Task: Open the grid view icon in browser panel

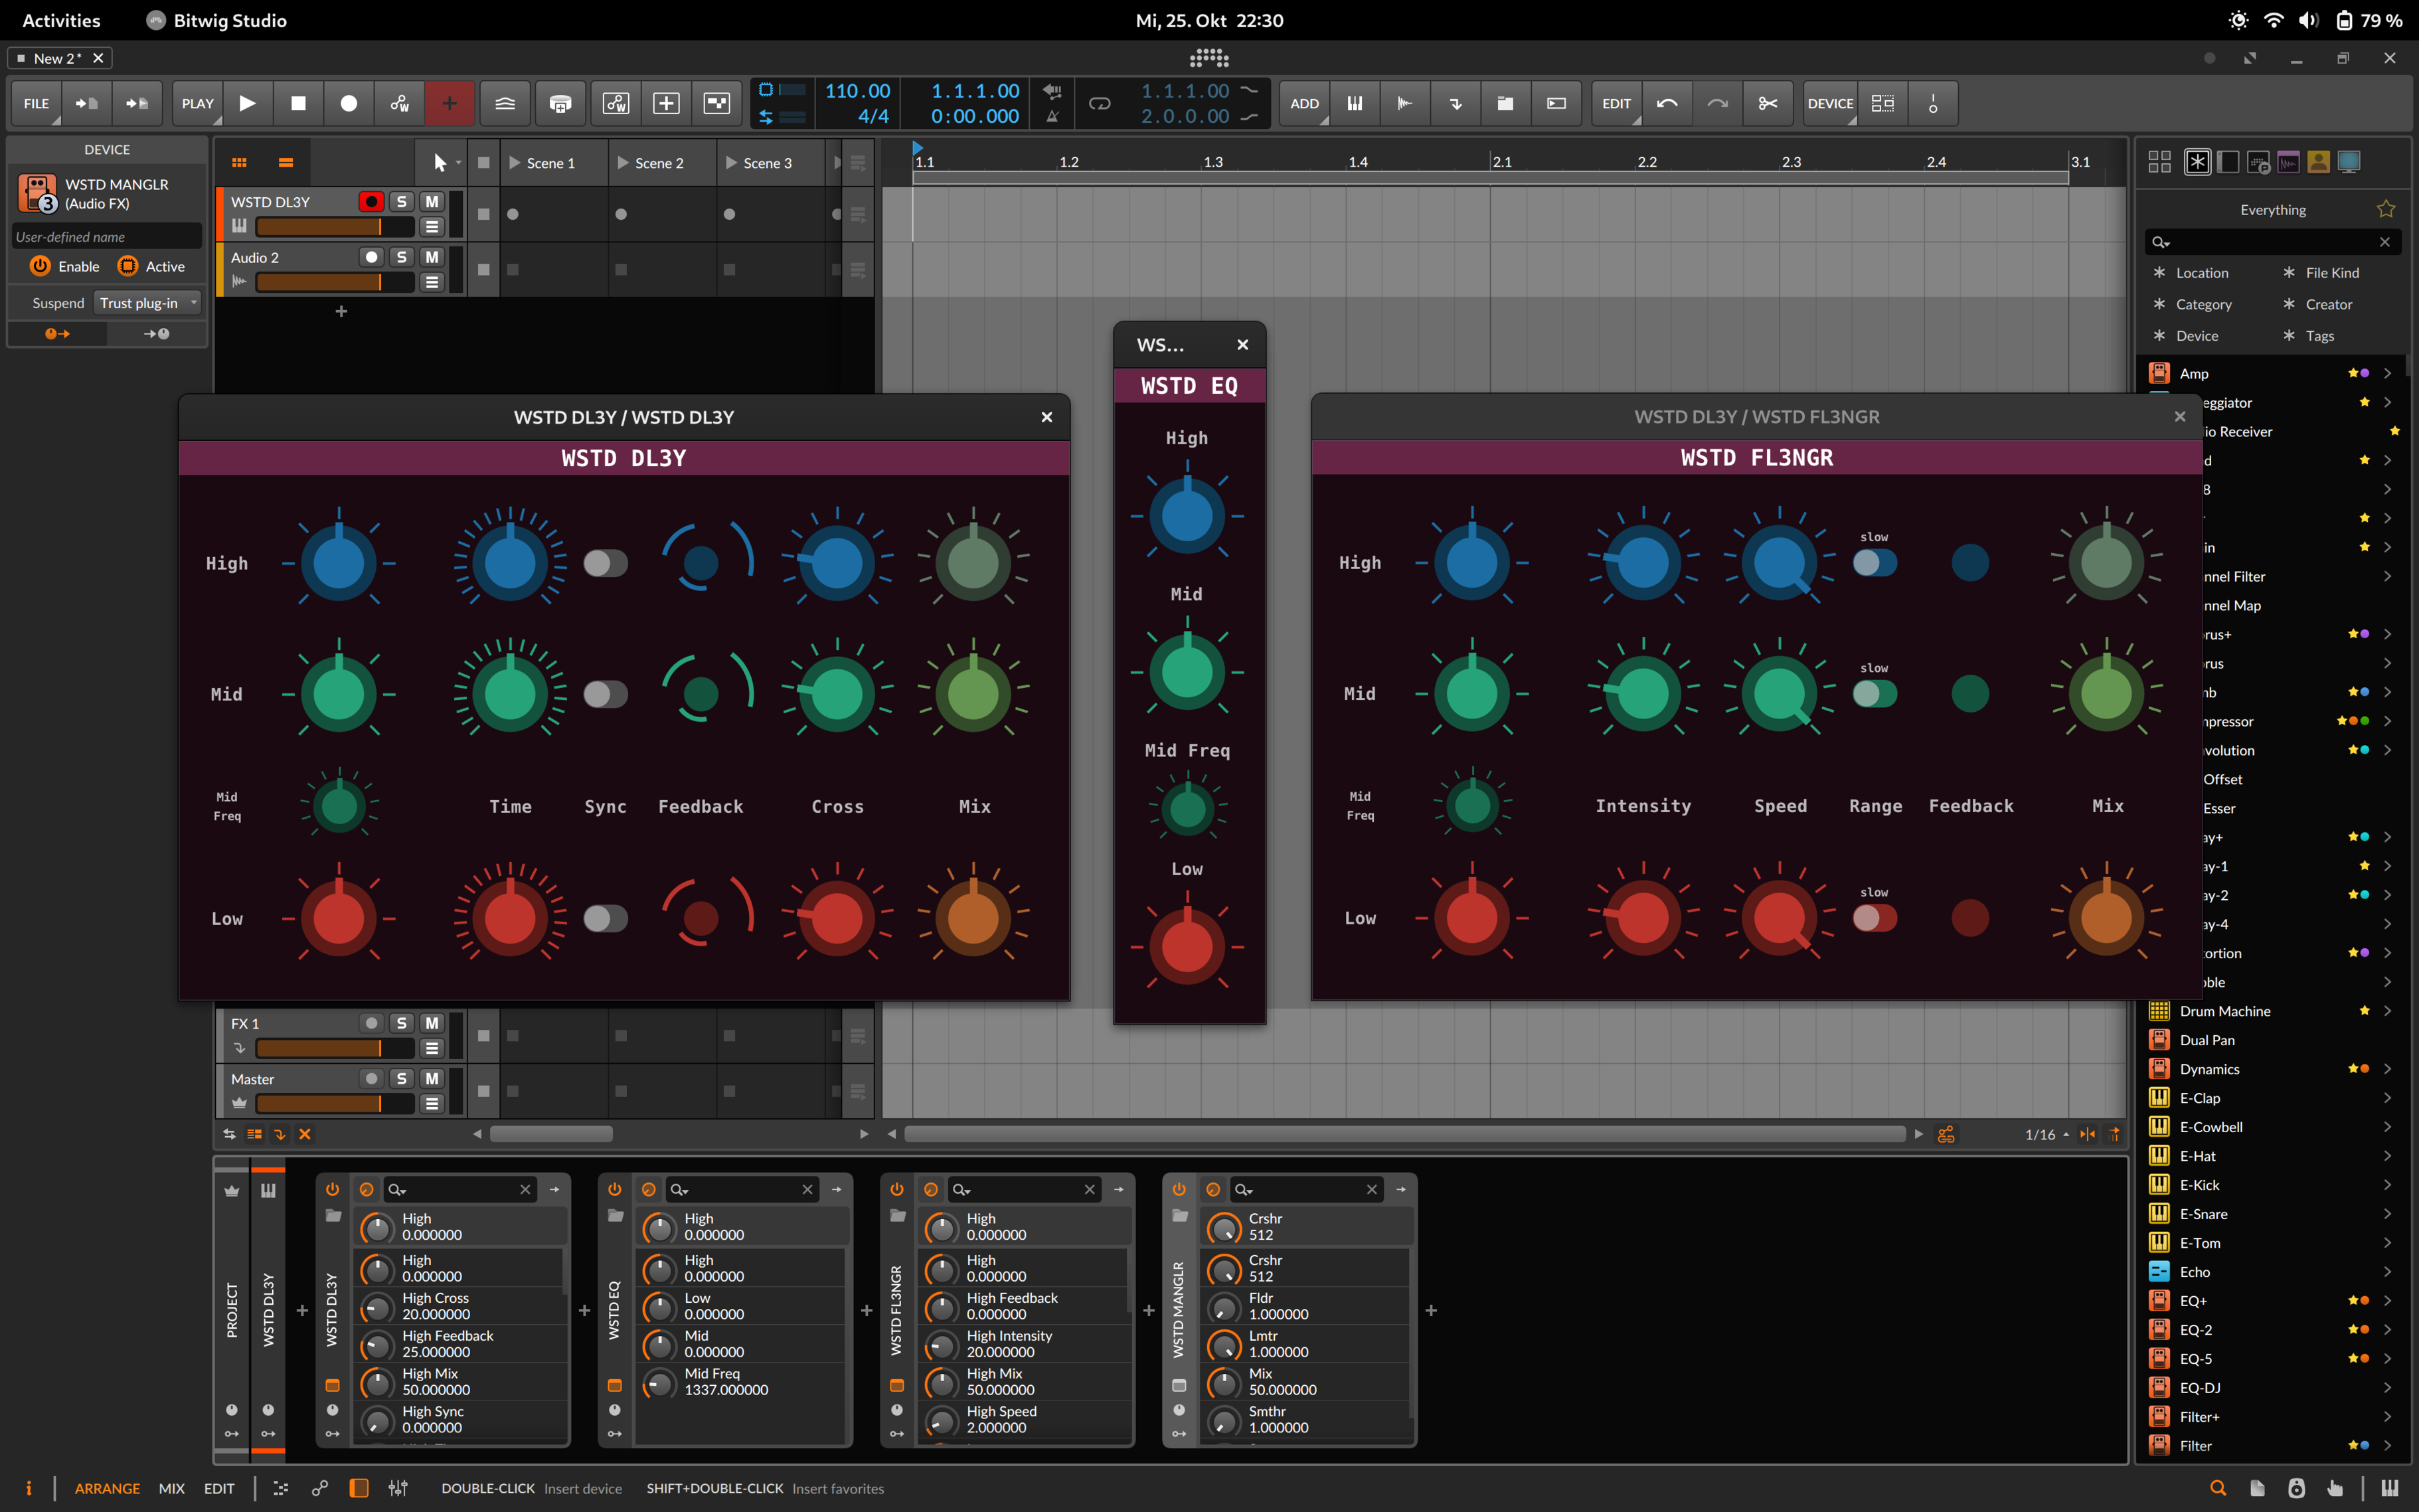Action: 2160,162
